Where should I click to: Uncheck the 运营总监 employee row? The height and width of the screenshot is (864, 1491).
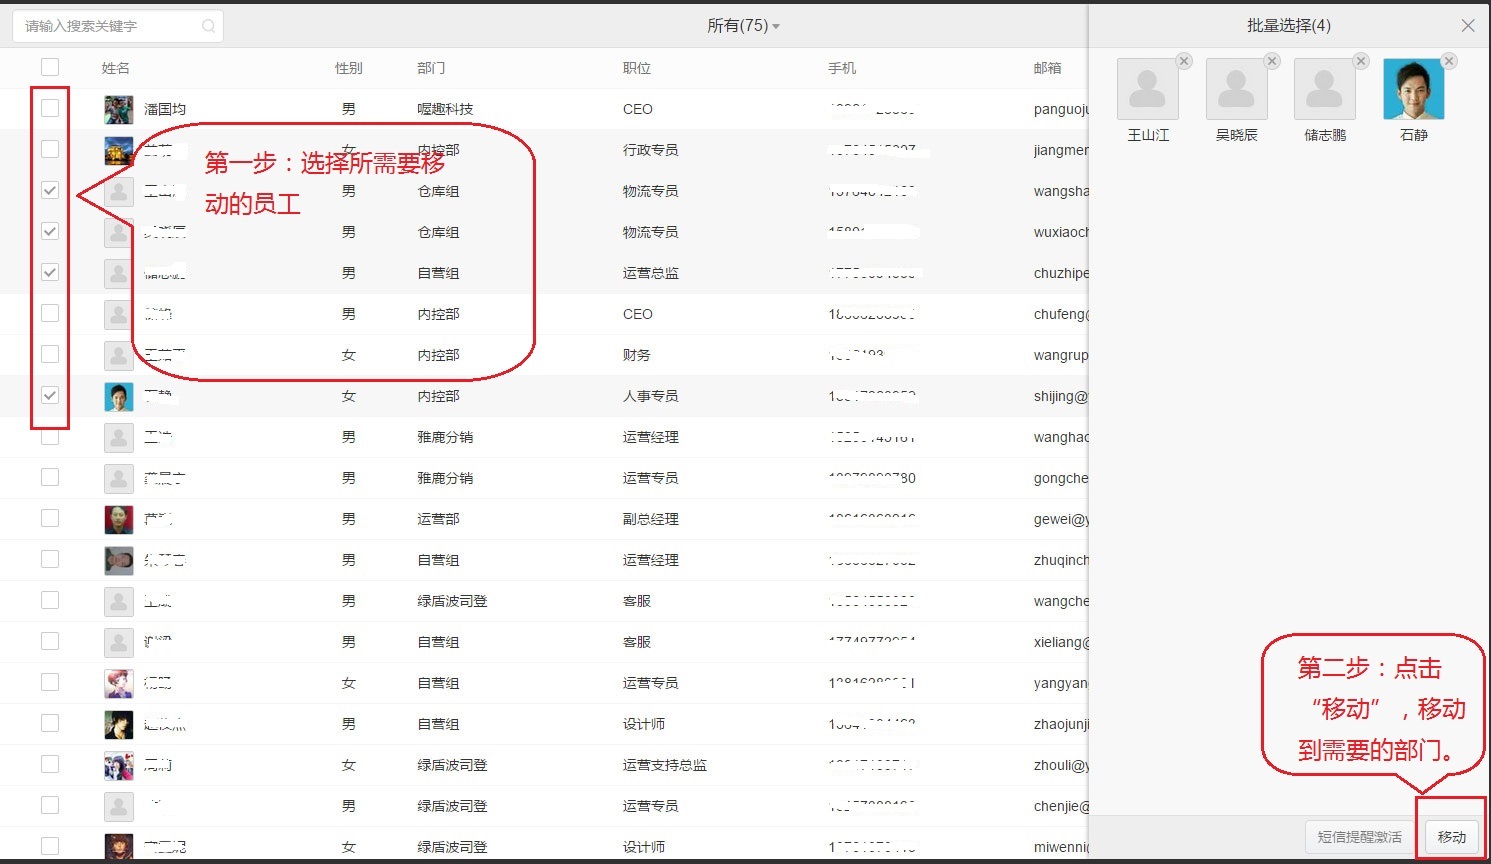50,272
